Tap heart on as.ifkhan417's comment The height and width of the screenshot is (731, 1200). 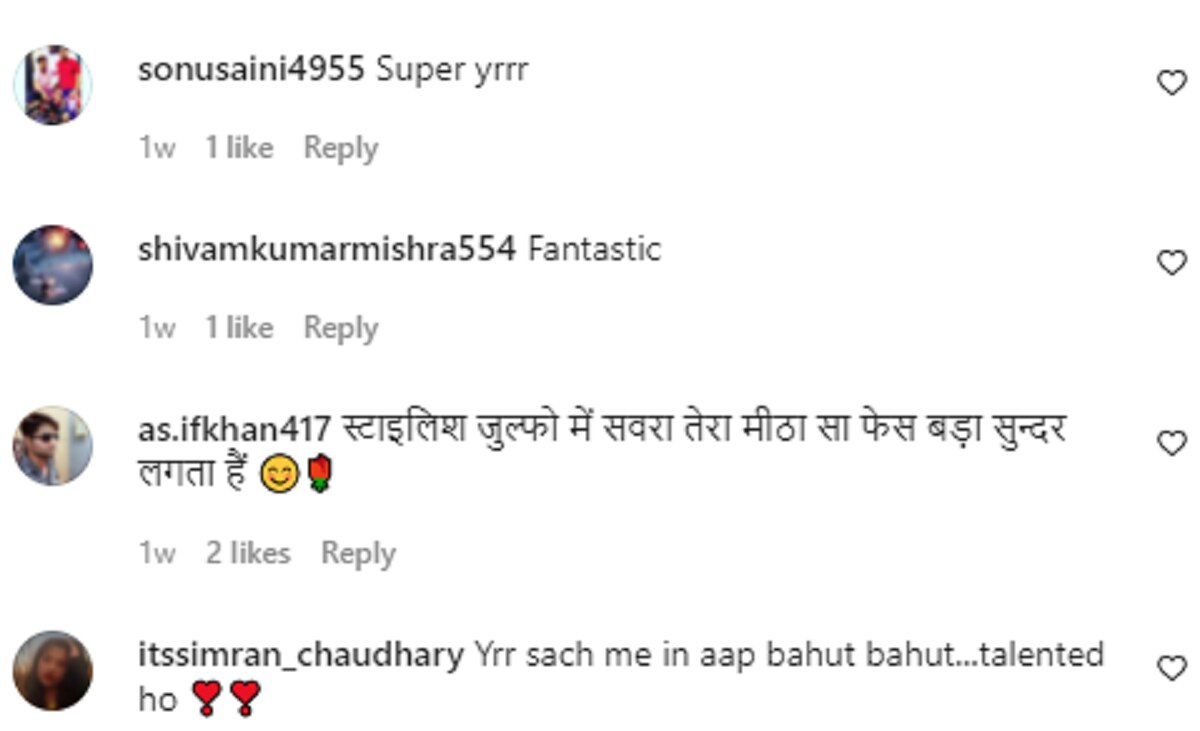1171,443
